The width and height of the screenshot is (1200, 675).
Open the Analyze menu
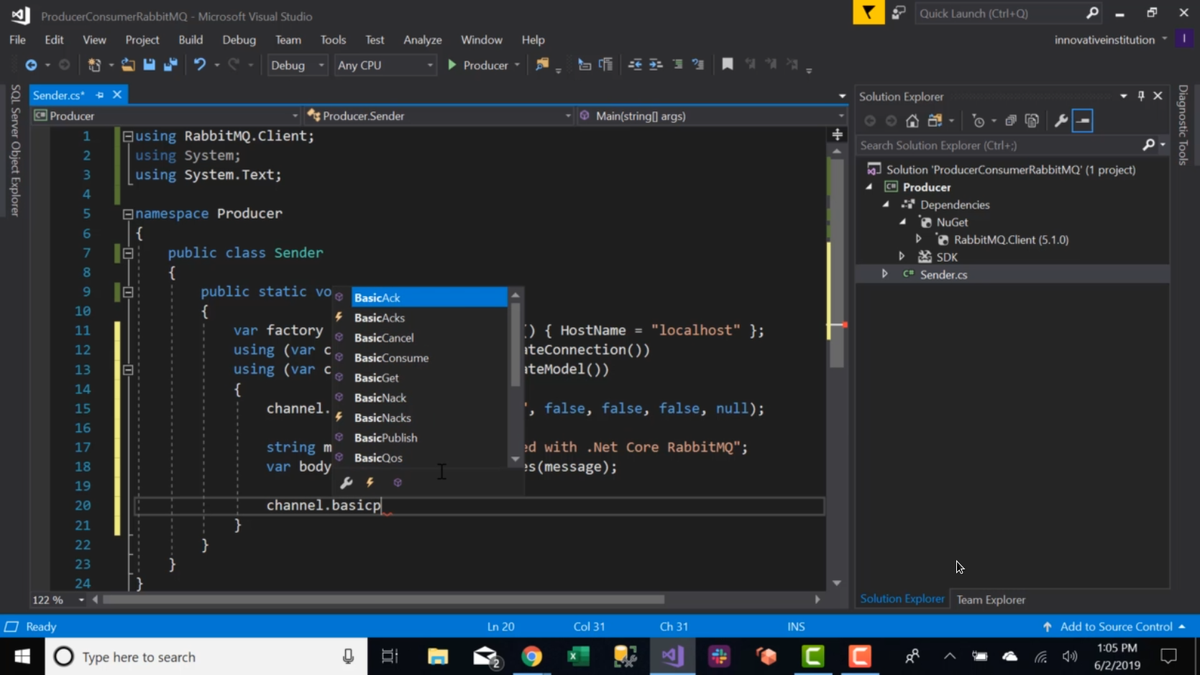coord(422,40)
